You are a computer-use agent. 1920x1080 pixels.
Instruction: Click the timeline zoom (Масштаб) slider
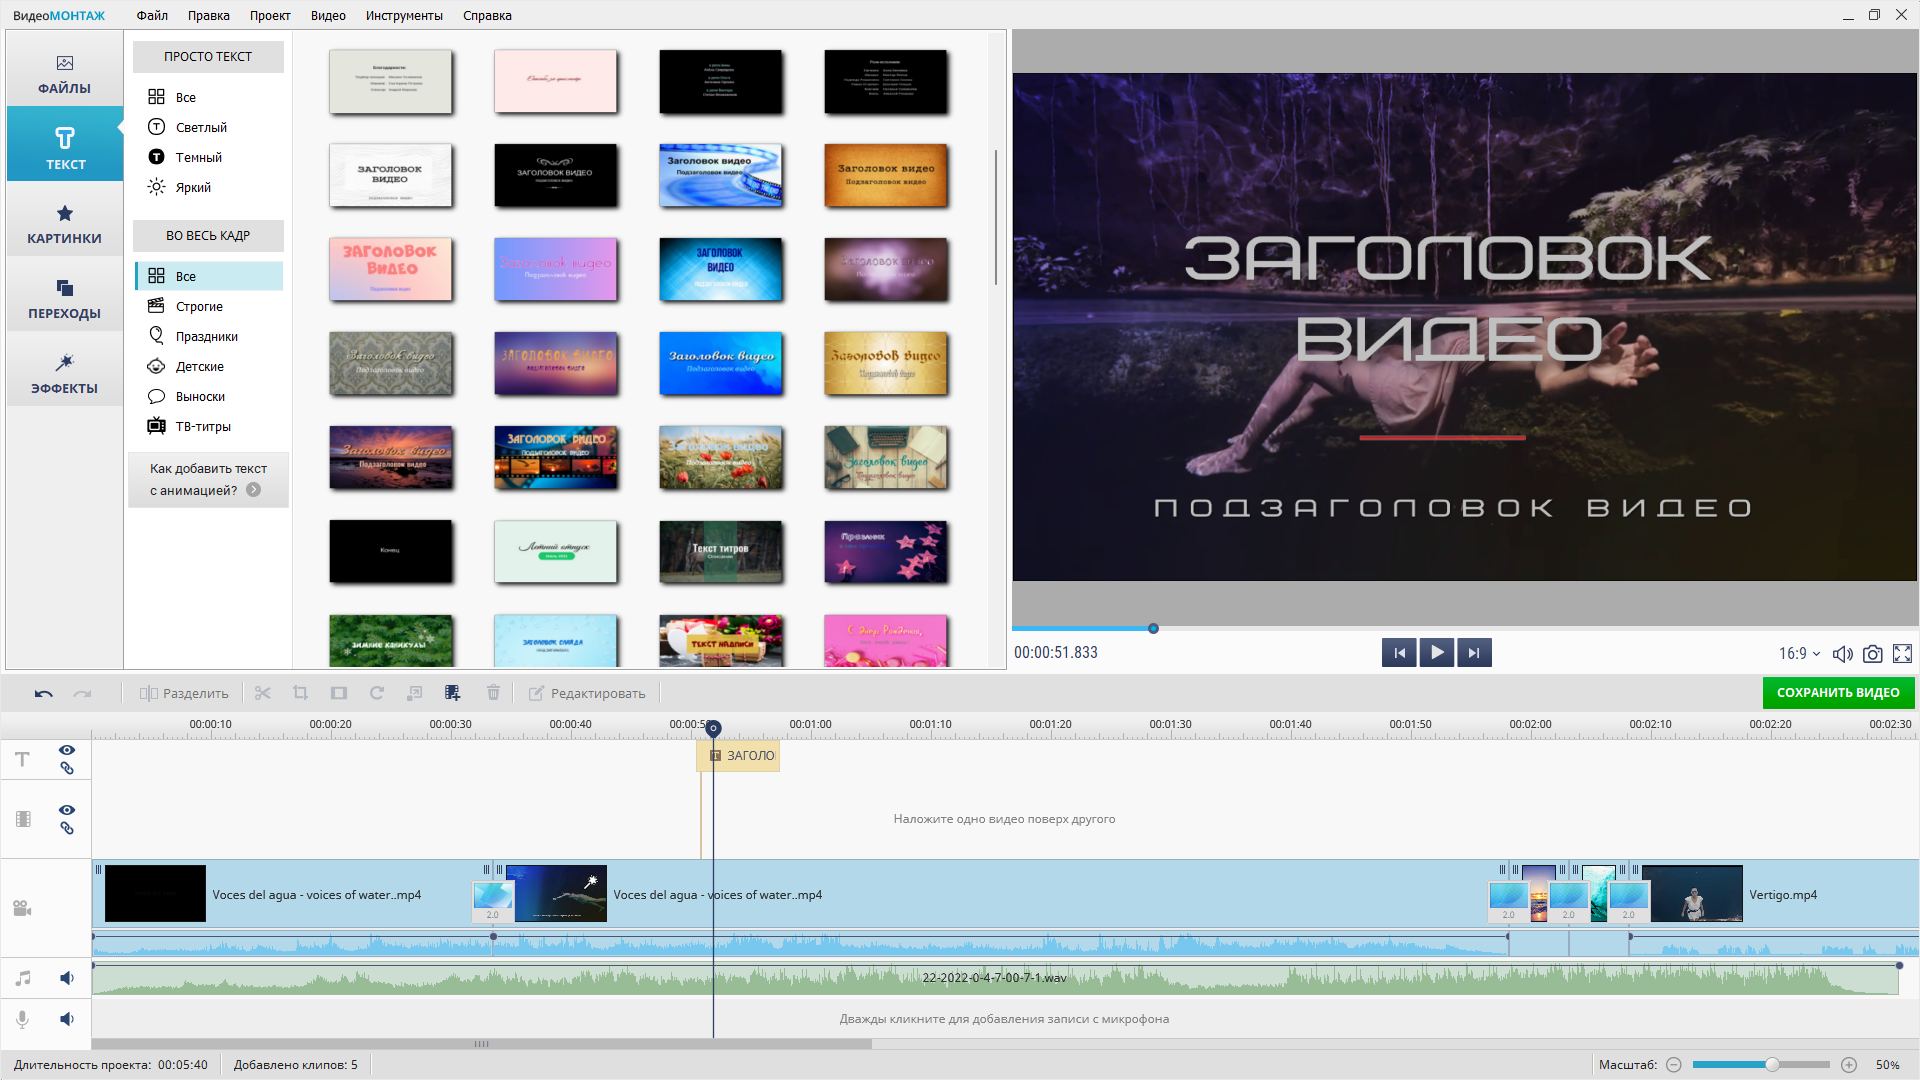point(1771,1065)
